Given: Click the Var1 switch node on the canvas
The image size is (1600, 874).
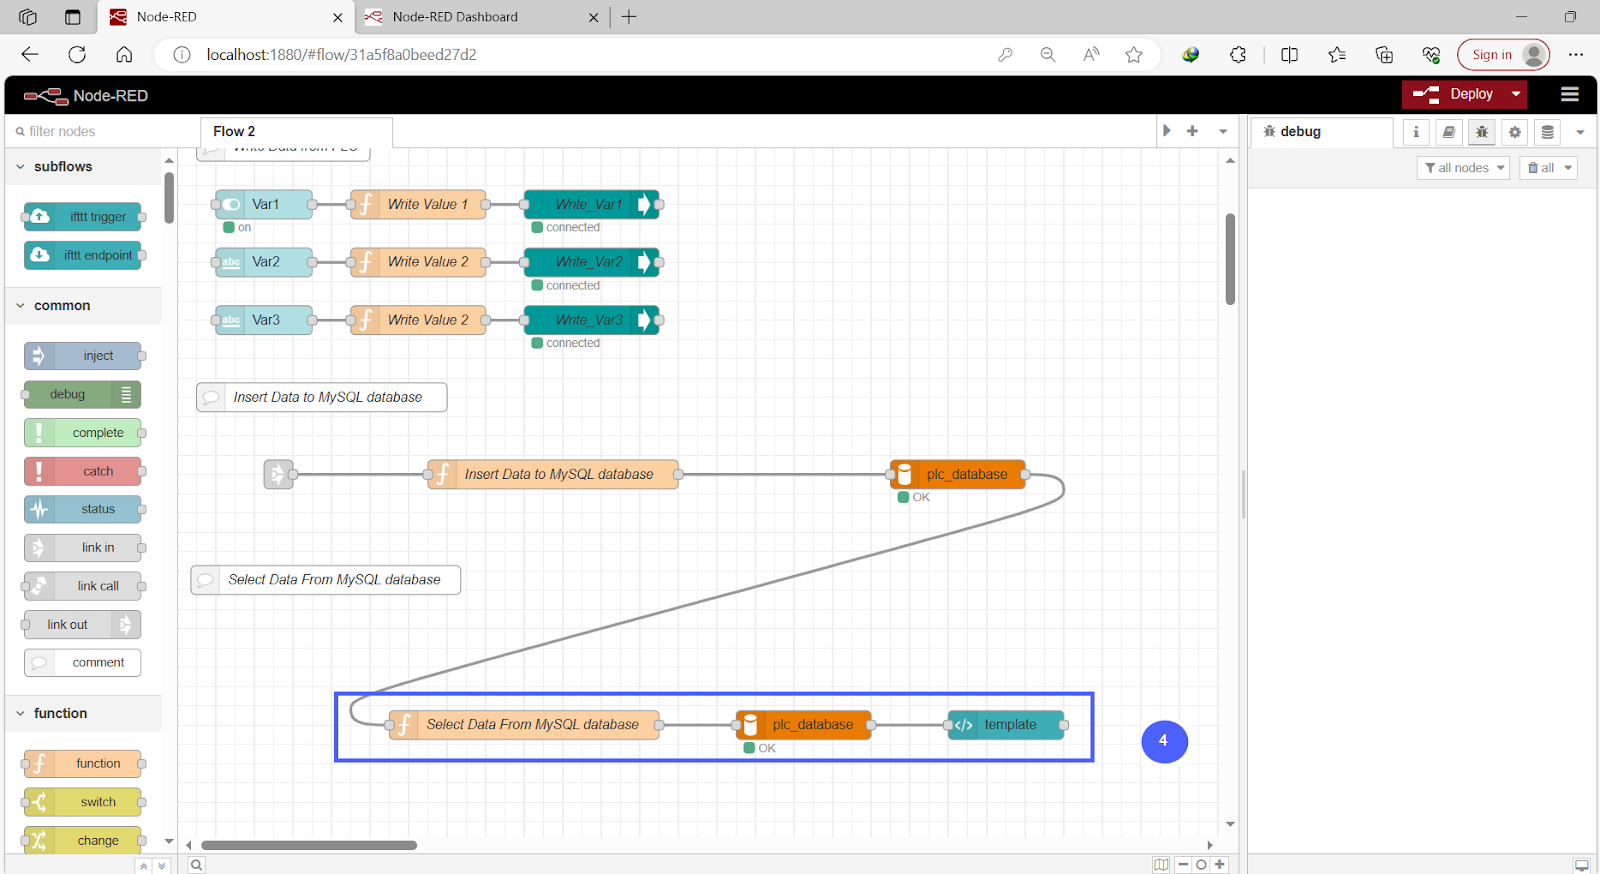Looking at the screenshot, I should click(x=264, y=204).
